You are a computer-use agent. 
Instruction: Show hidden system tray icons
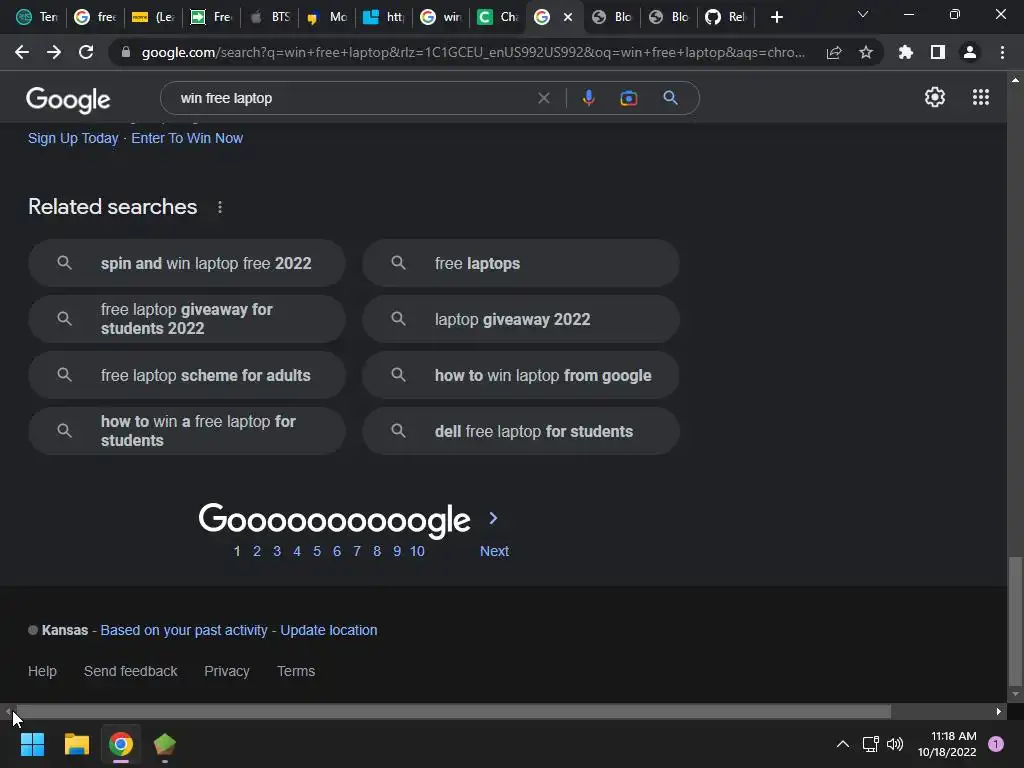pyautogui.click(x=843, y=744)
